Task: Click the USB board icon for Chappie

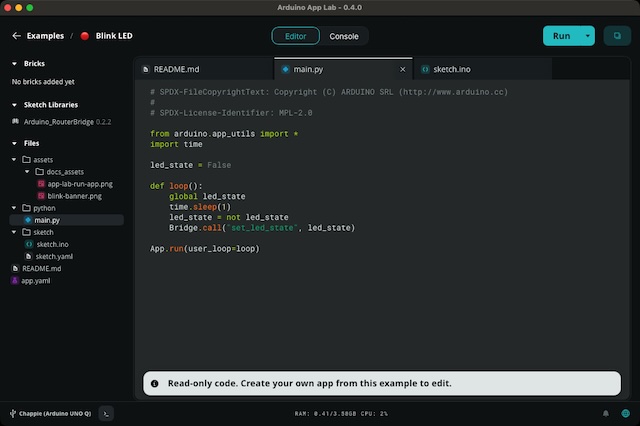Action: (x=10, y=412)
